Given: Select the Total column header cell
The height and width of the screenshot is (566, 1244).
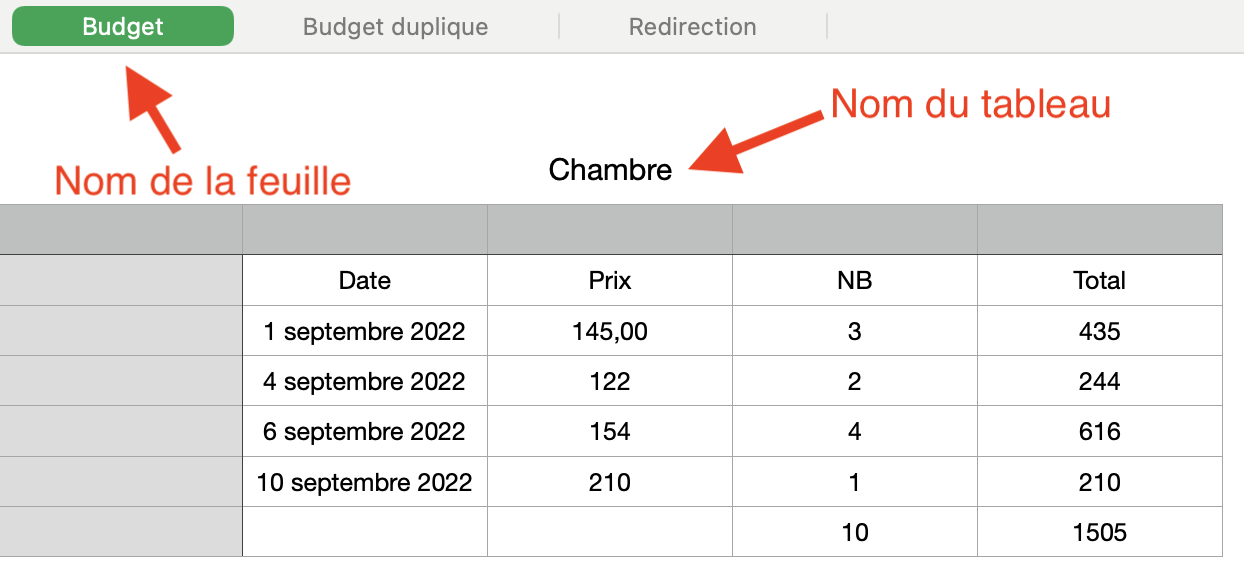Looking at the screenshot, I should pyautogui.click(x=1100, y=281).
